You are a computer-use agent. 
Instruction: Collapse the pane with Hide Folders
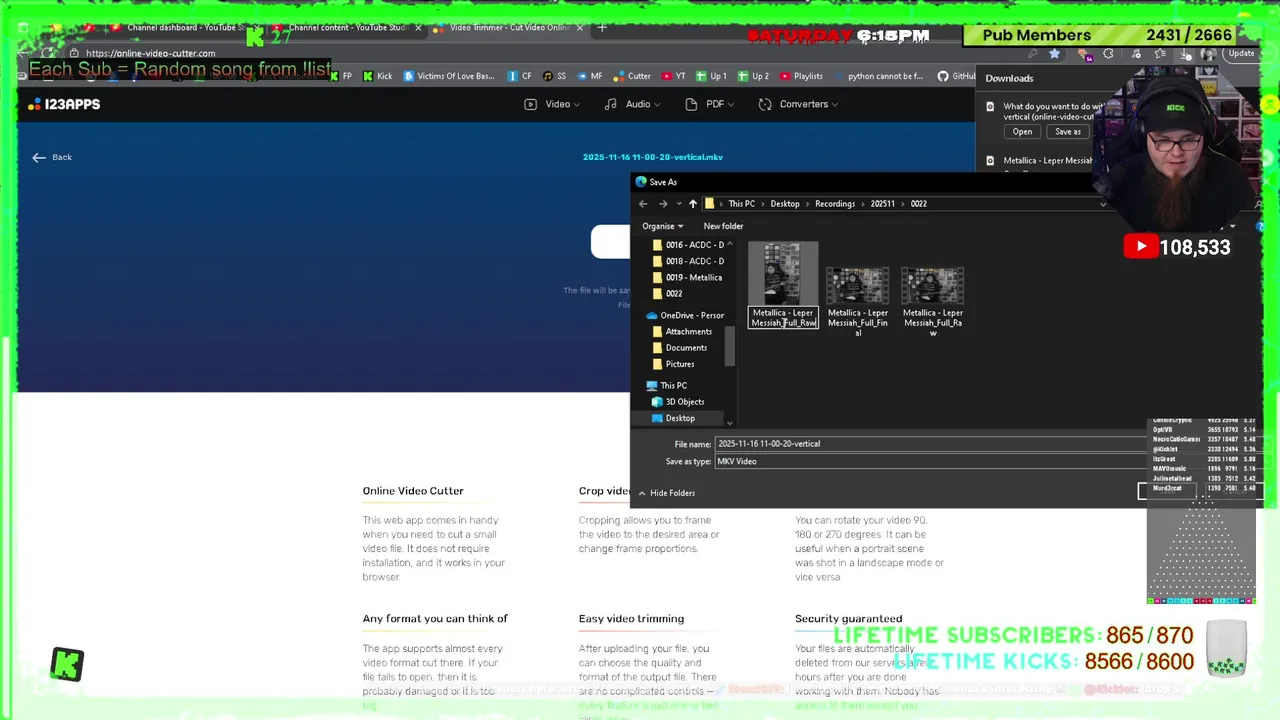click(666, 493)
